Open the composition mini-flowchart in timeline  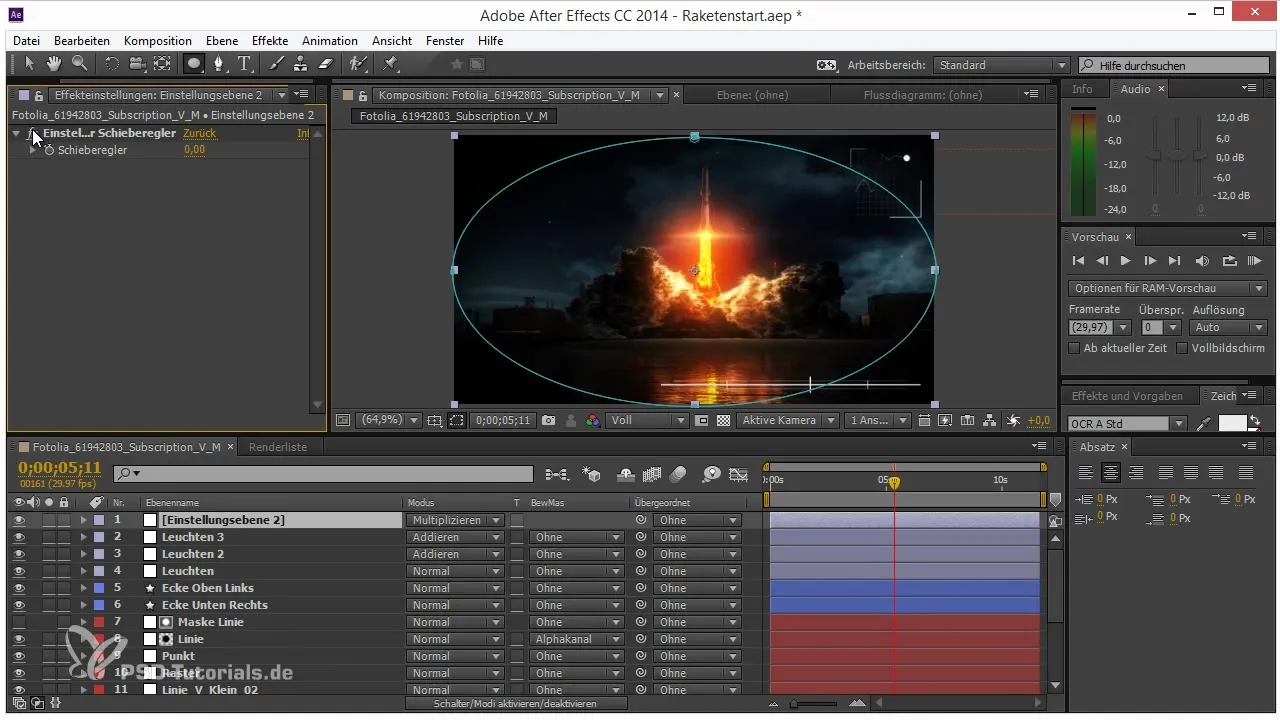coord(557,474)
